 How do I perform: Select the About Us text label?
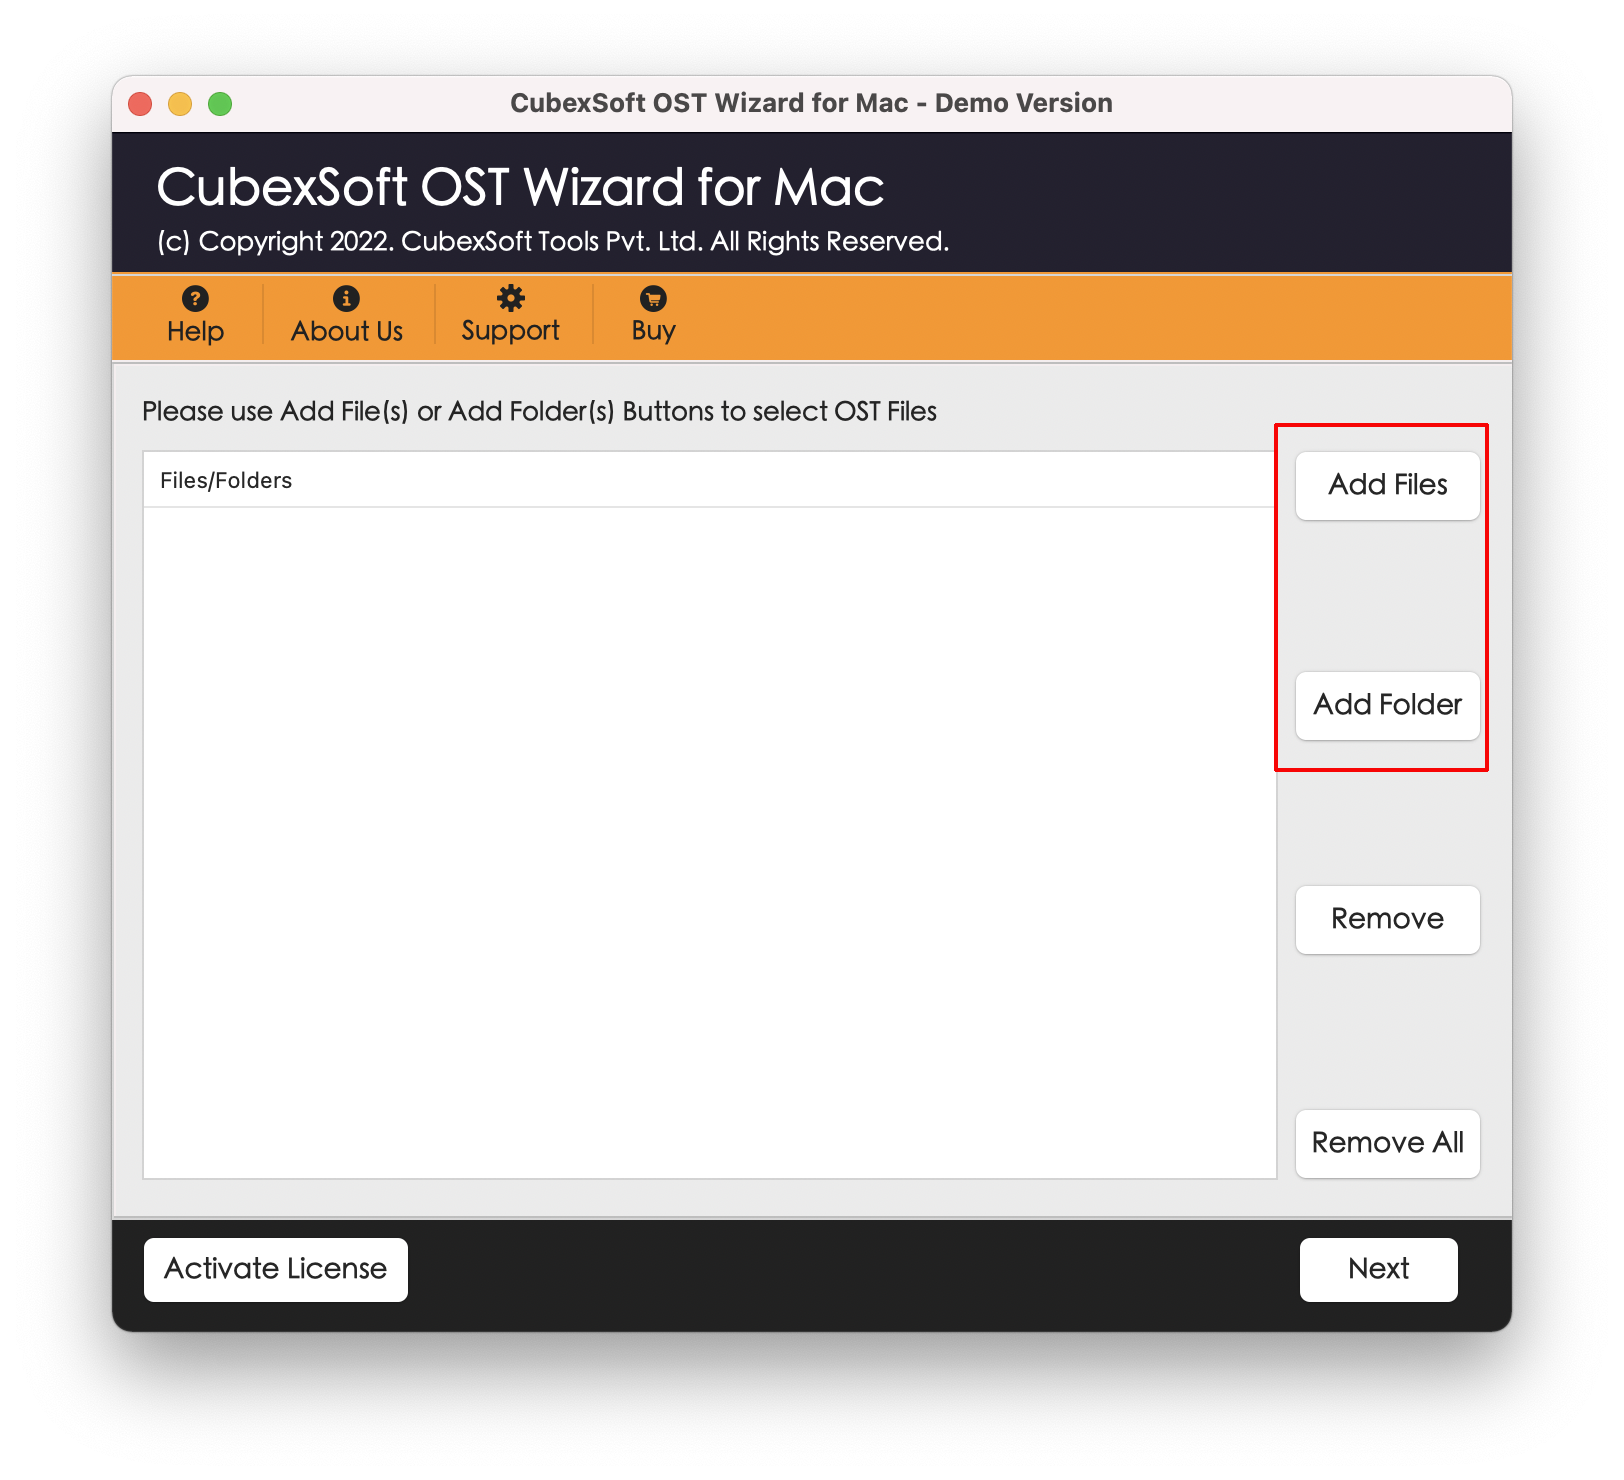click(346, 331)
